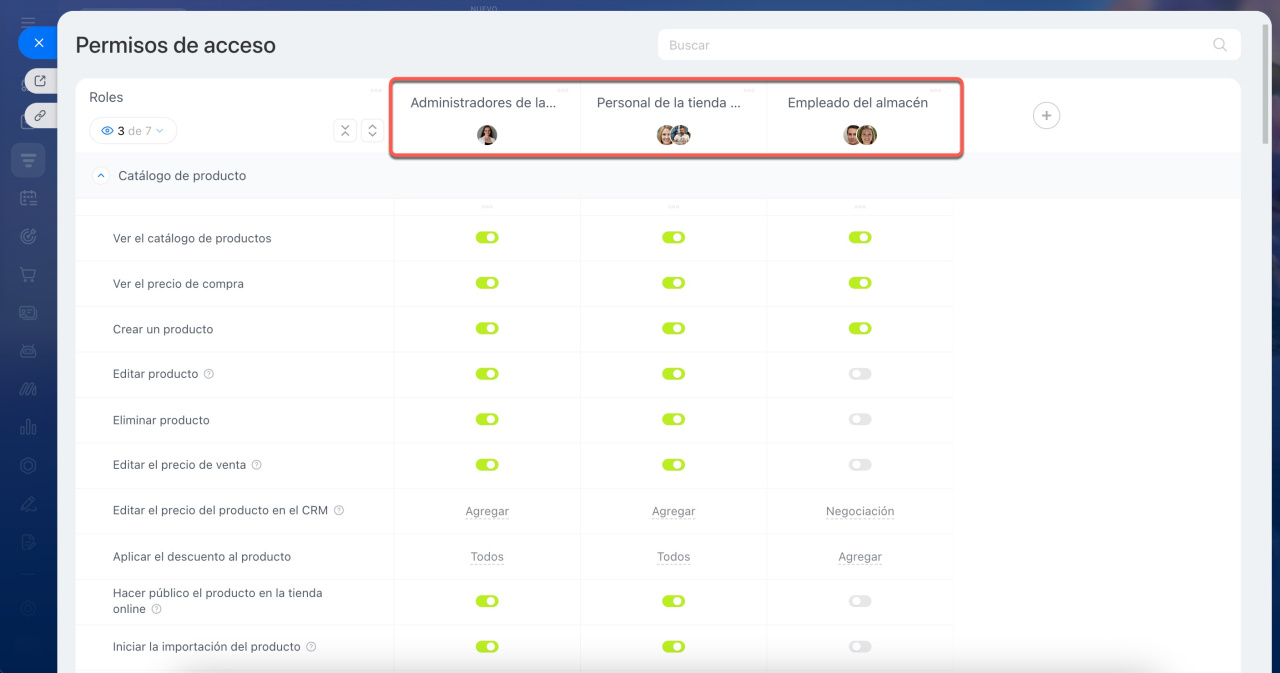1280x673 pixels.
Task: Enable Eliminar producto for Empleado del almacén
Action: (860, 420)
